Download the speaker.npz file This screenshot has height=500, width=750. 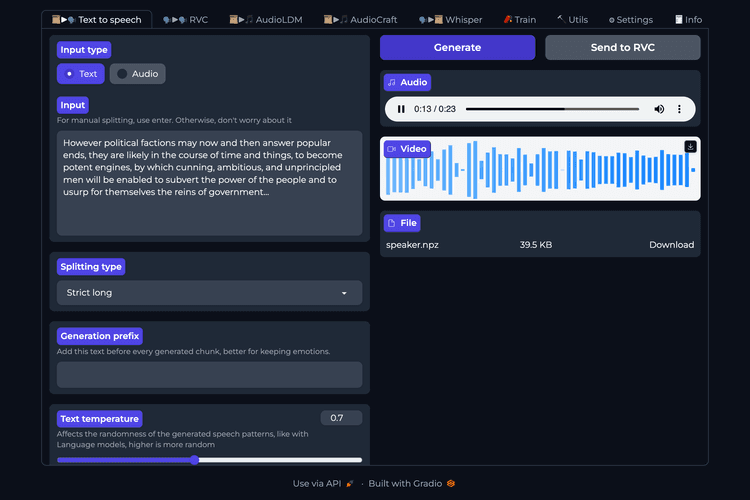(671, 245)
